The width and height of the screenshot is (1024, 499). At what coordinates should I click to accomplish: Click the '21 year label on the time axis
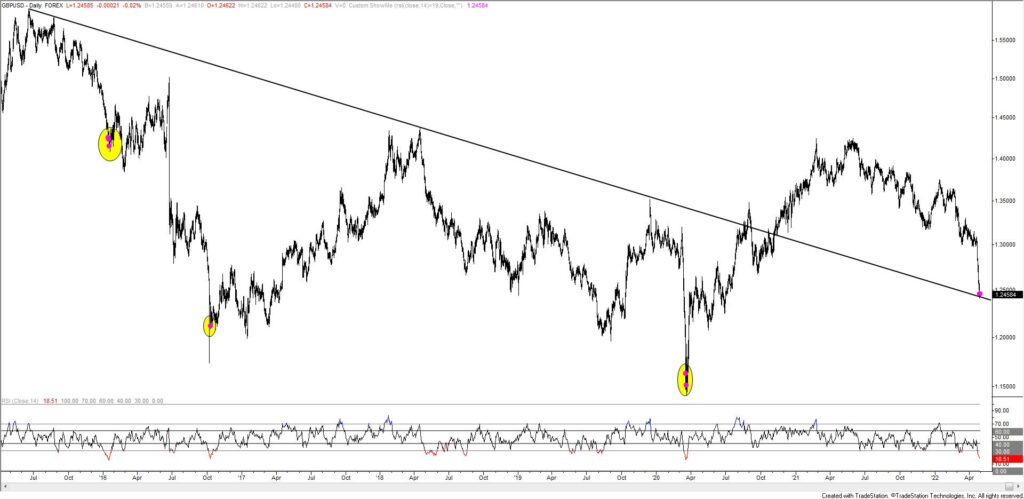797,477
